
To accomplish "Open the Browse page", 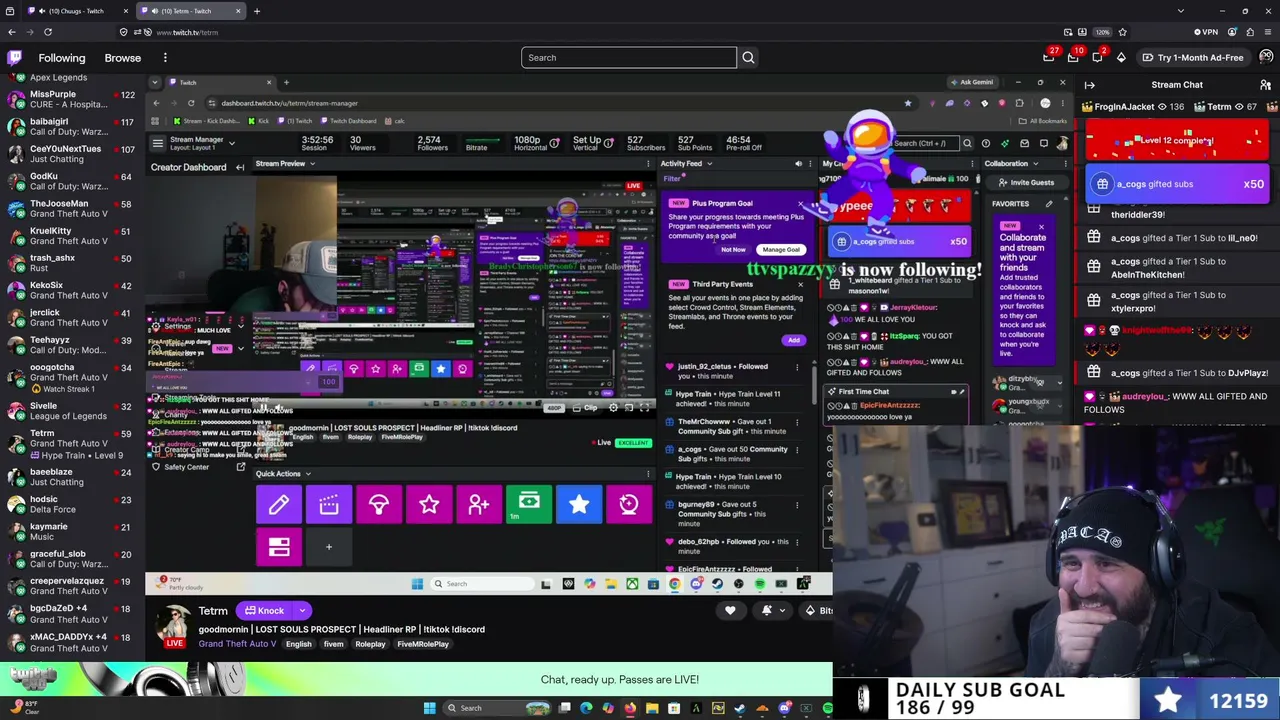I will (x=123, y=58).
